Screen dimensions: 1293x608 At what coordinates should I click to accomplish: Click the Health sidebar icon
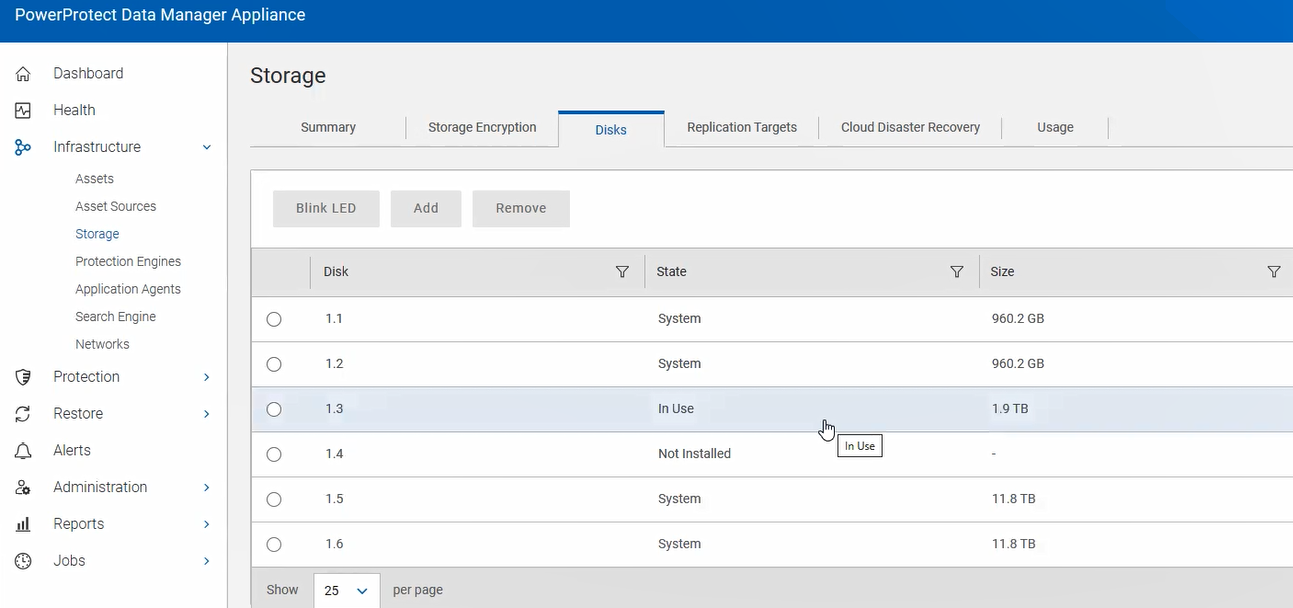tap(22, 110)
